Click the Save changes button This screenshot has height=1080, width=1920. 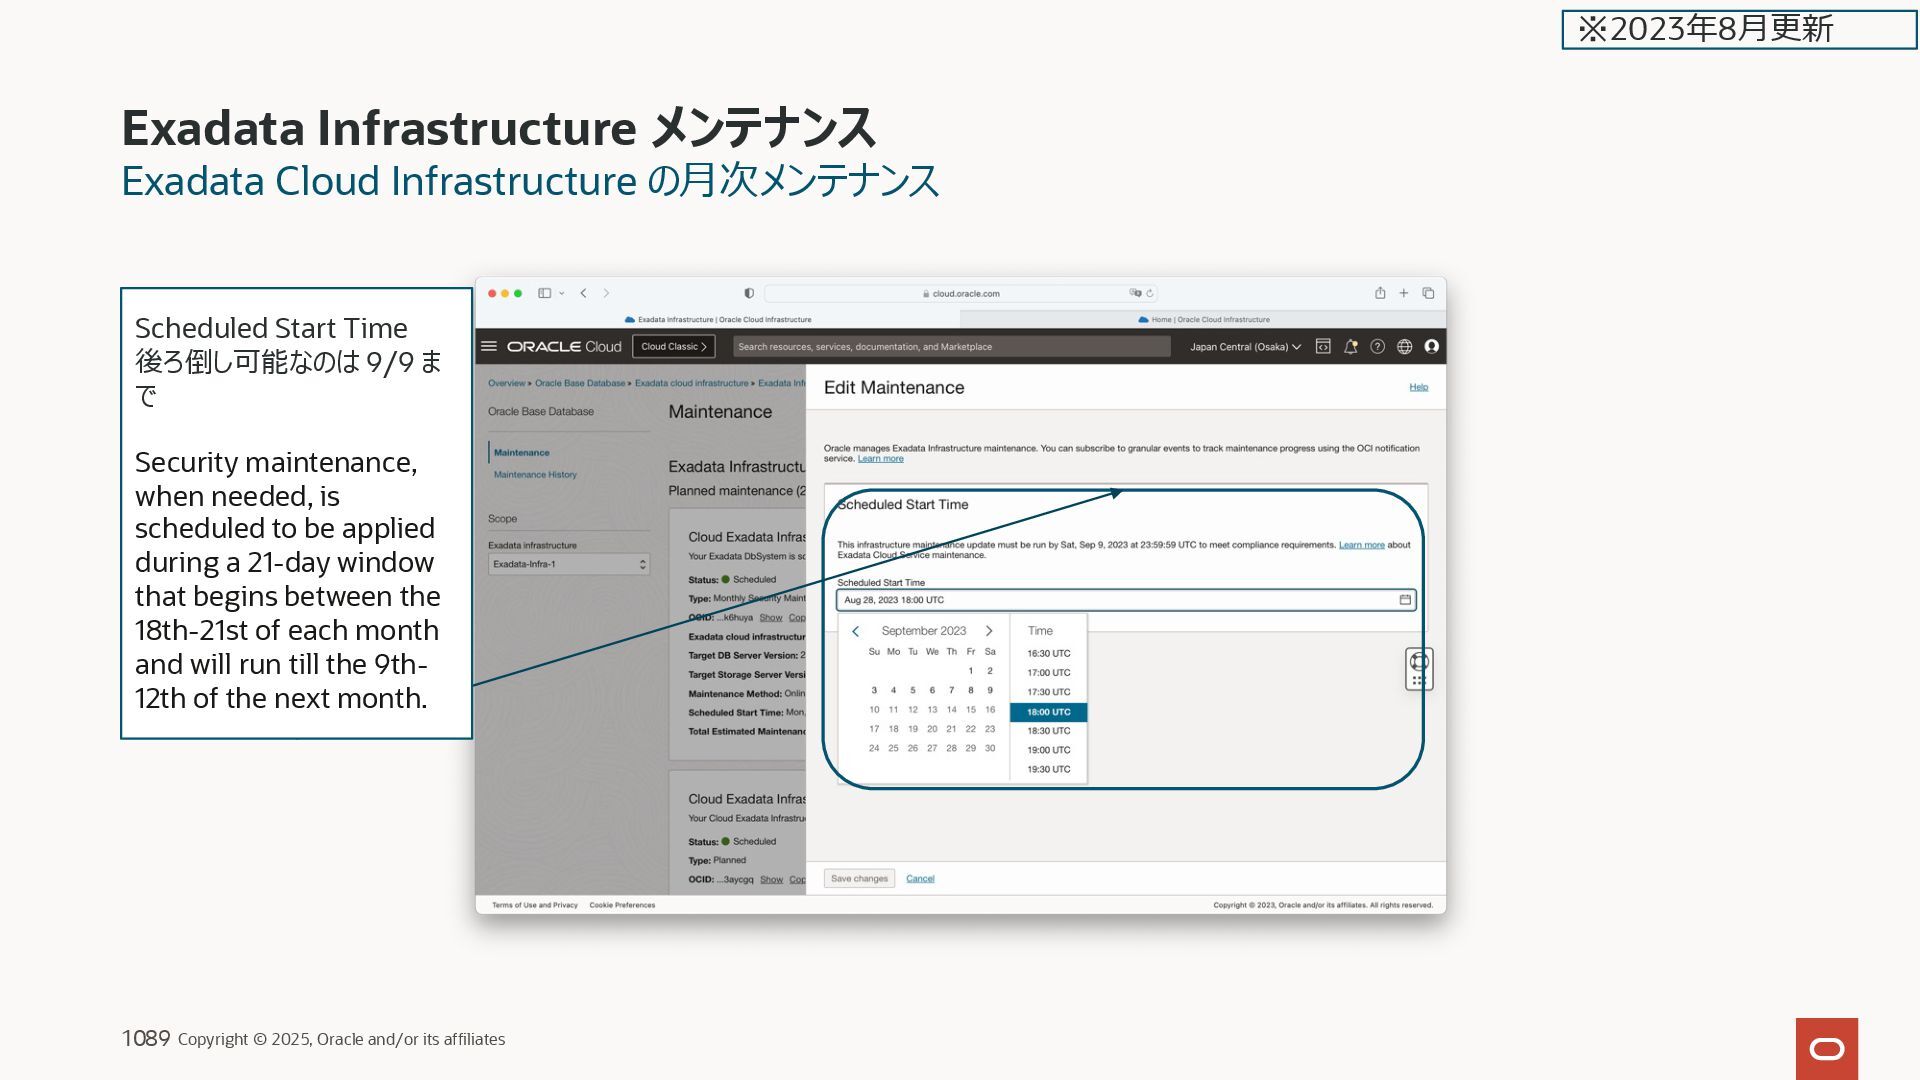pyautogui.click(x=859, y=879)
